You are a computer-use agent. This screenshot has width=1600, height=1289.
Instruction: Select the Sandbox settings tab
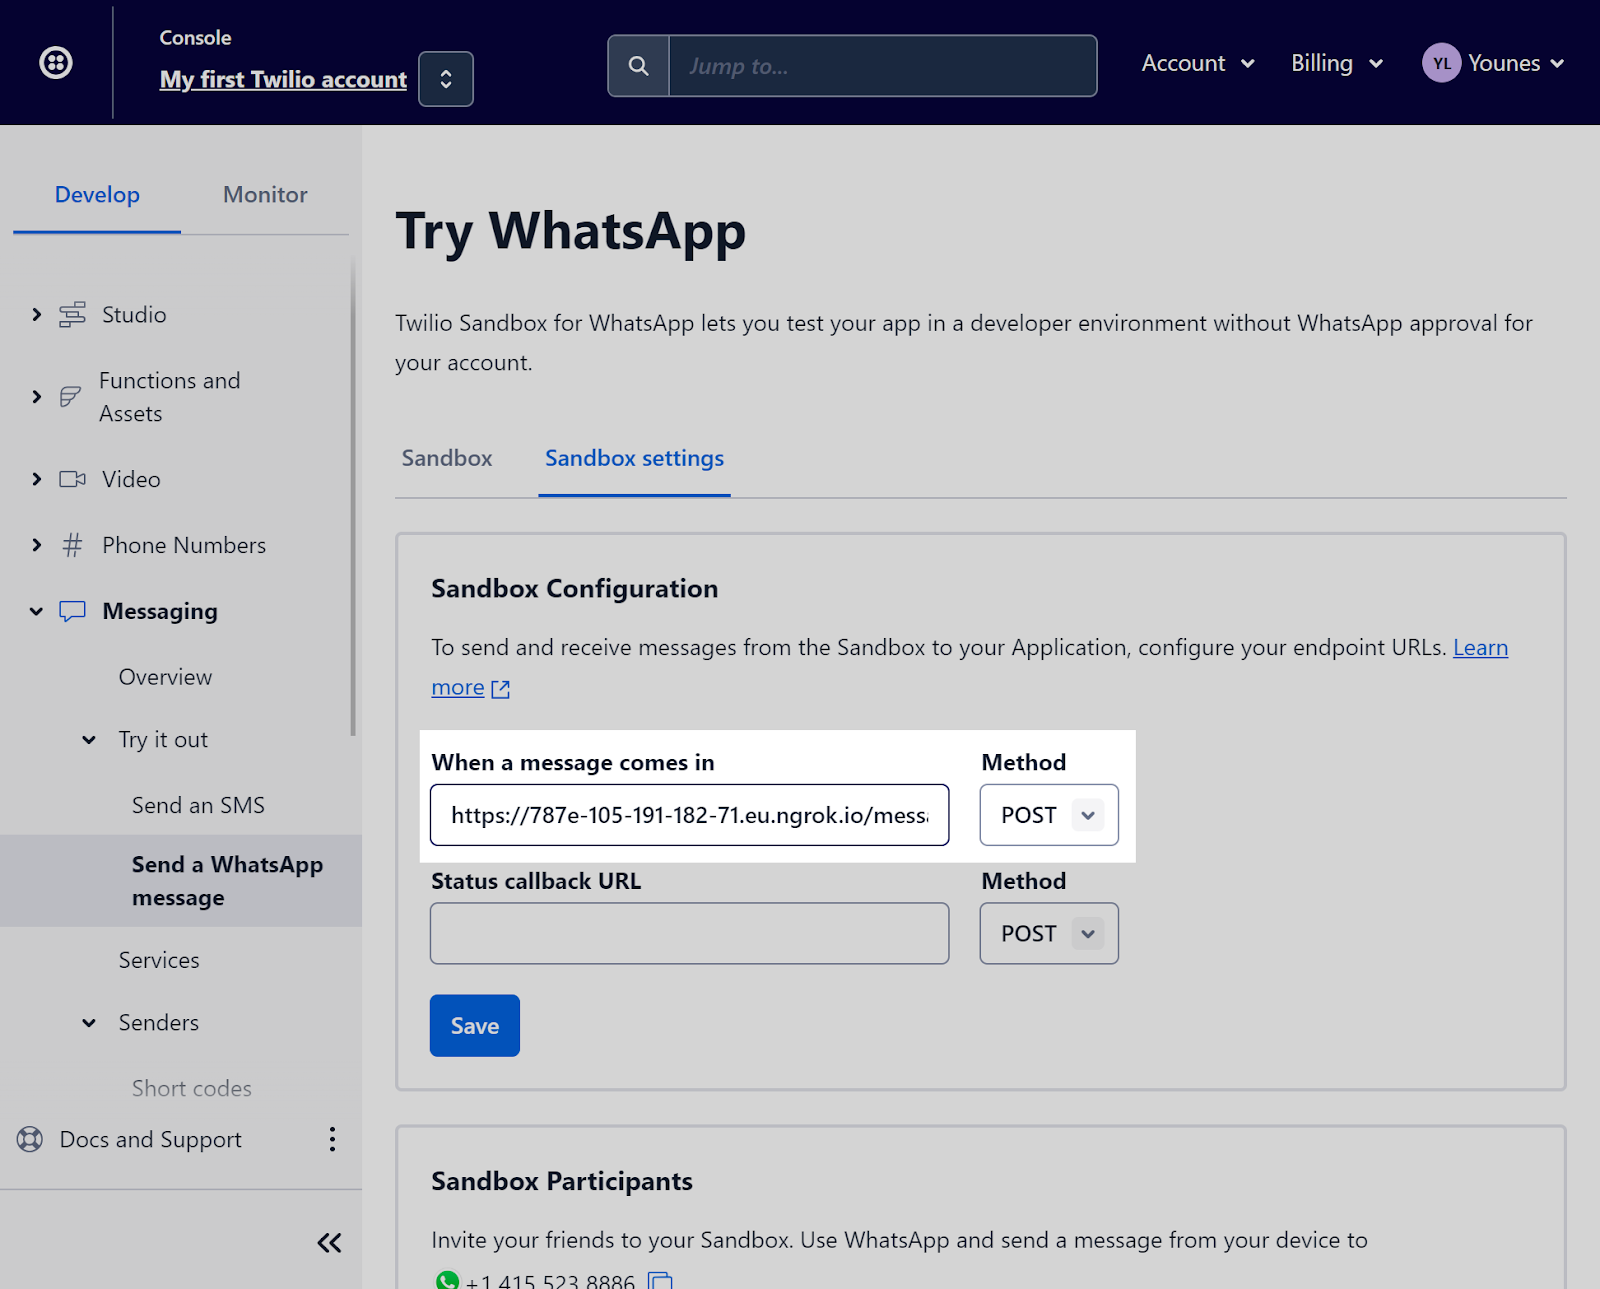[x=634, y=458]
